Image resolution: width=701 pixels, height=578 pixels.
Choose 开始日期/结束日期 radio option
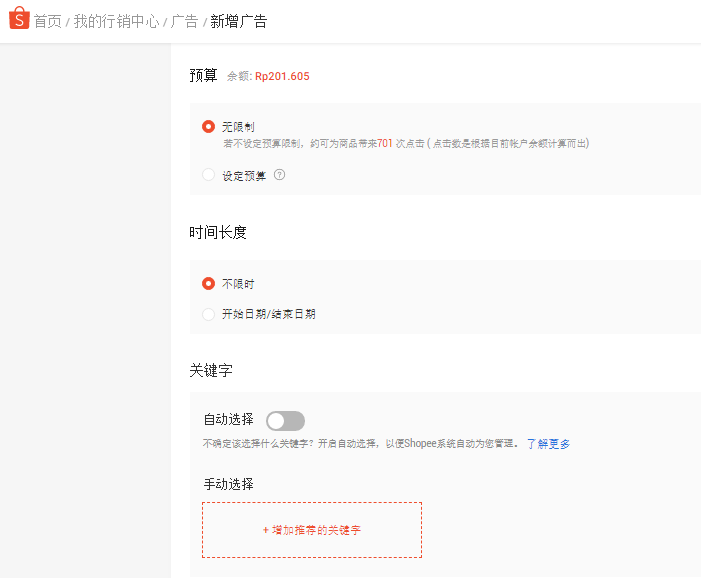[209, 314]
